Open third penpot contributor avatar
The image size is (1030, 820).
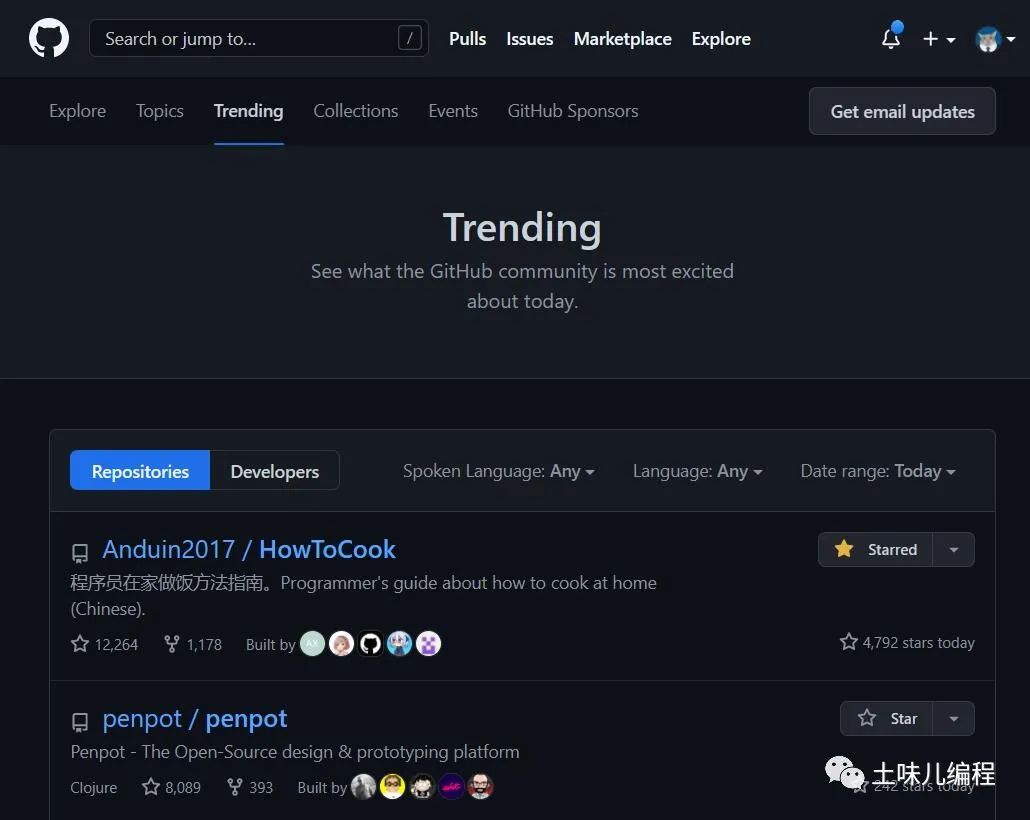coord(422,786)
